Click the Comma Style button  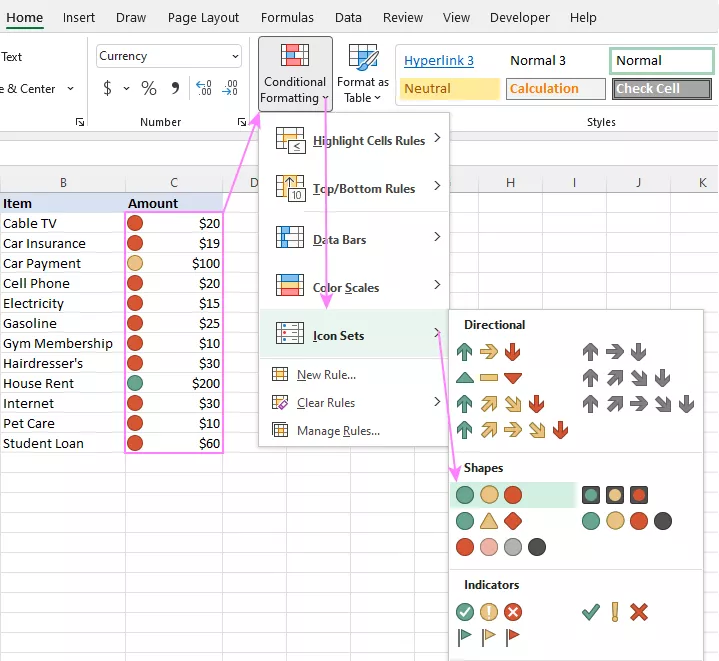176,89
